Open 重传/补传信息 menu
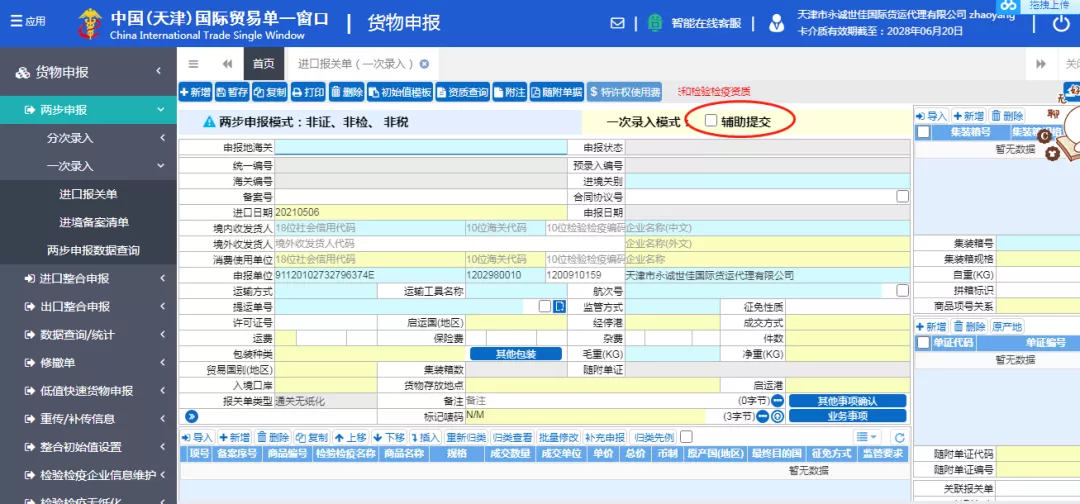This screenshot has width=1080, height=504. [x=77, y=419]
